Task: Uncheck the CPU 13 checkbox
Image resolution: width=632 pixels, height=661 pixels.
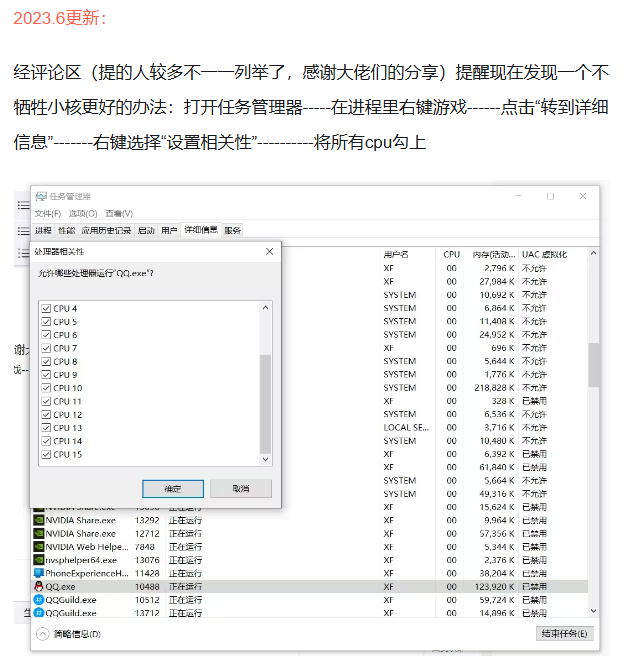Action: coord(46,428)
